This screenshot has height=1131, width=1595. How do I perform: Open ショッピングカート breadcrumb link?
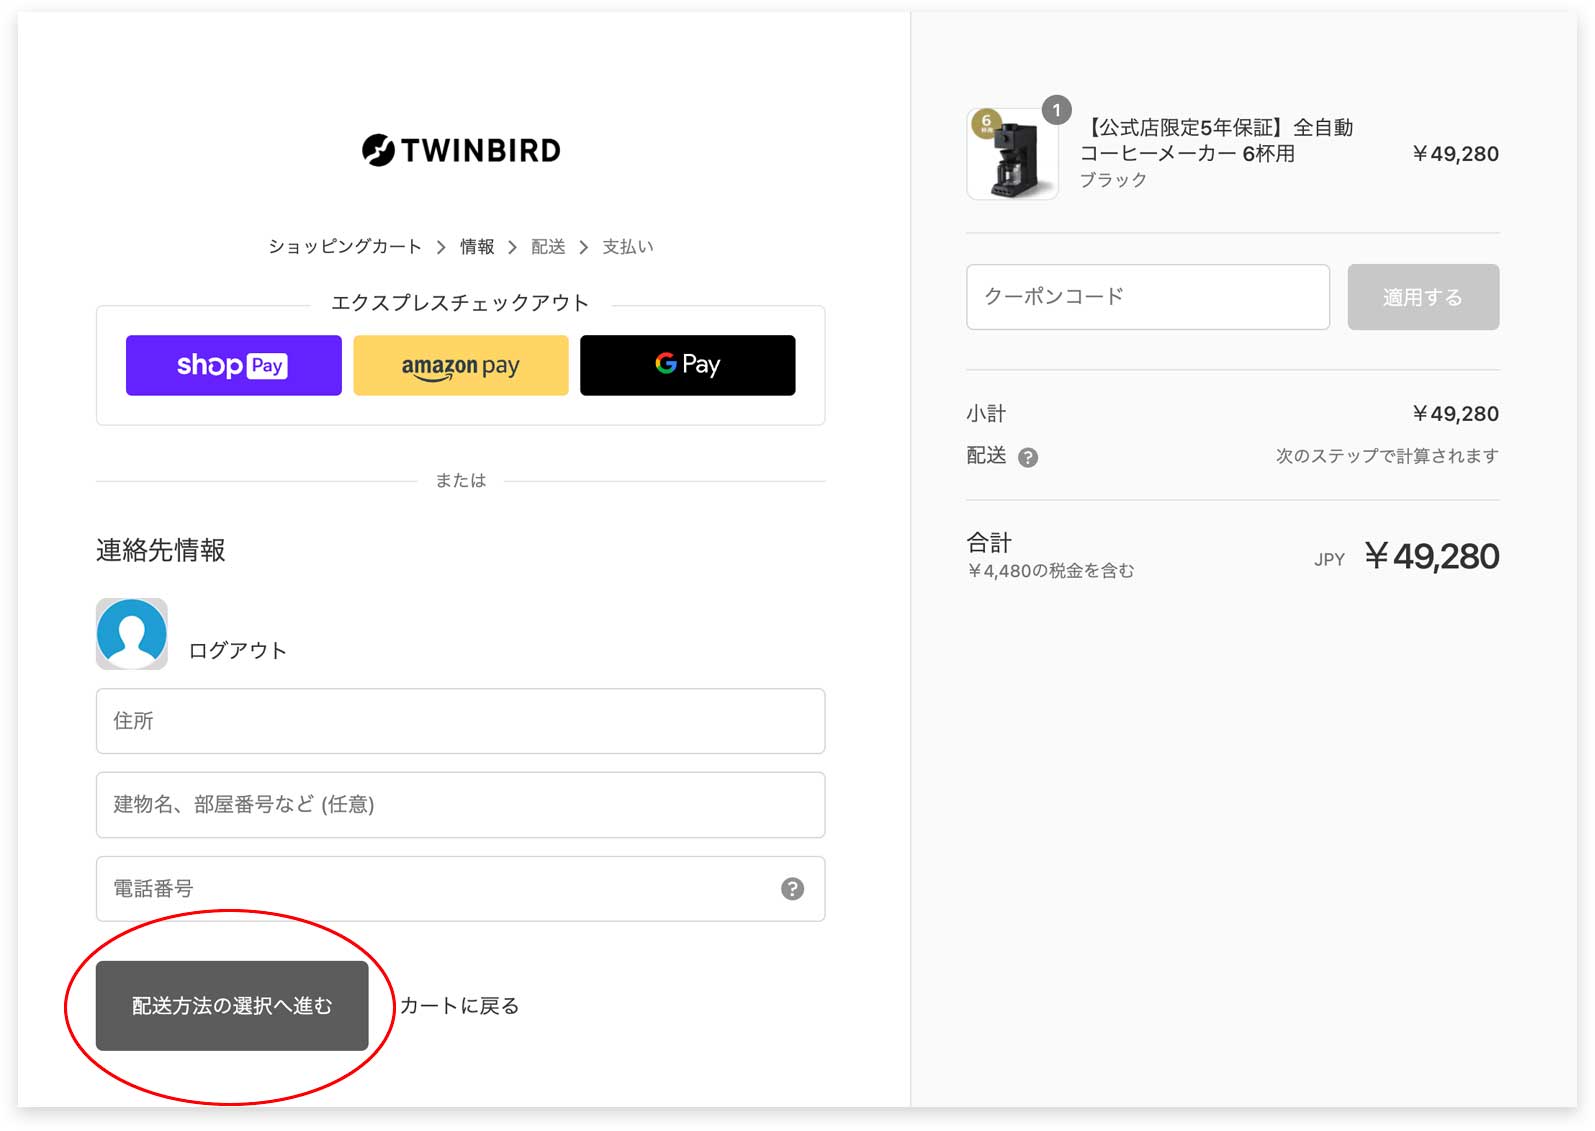pyautogui.click(x=345, y=246)
